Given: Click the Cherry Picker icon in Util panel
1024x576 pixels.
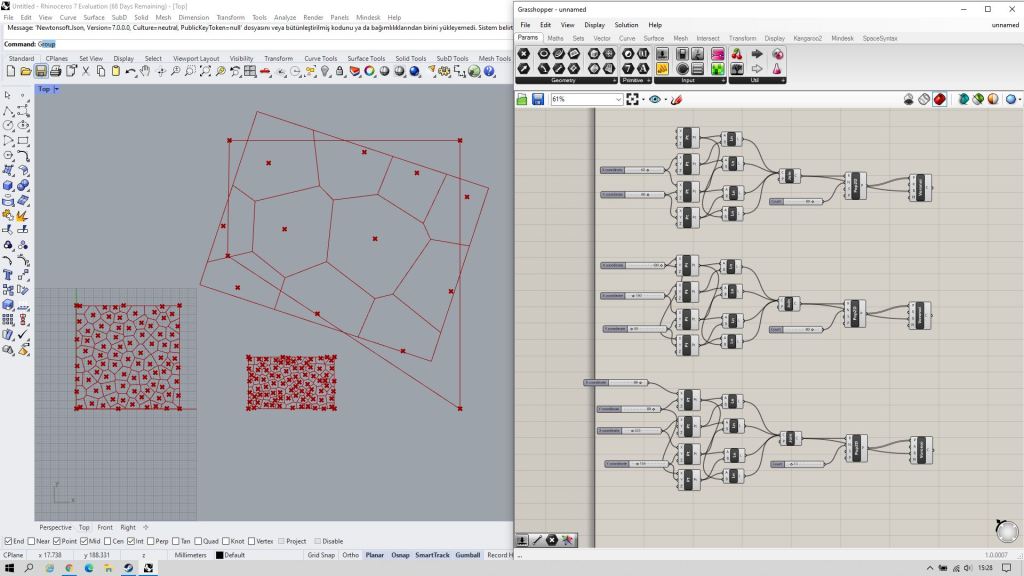Looking at the screenshot, I should (x=737, y=55).
